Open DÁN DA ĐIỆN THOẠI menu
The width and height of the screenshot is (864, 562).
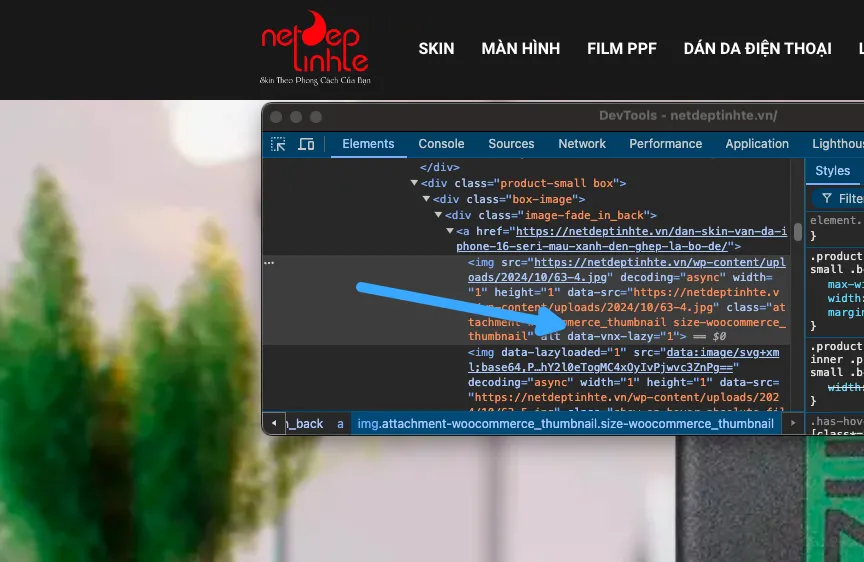758,48
